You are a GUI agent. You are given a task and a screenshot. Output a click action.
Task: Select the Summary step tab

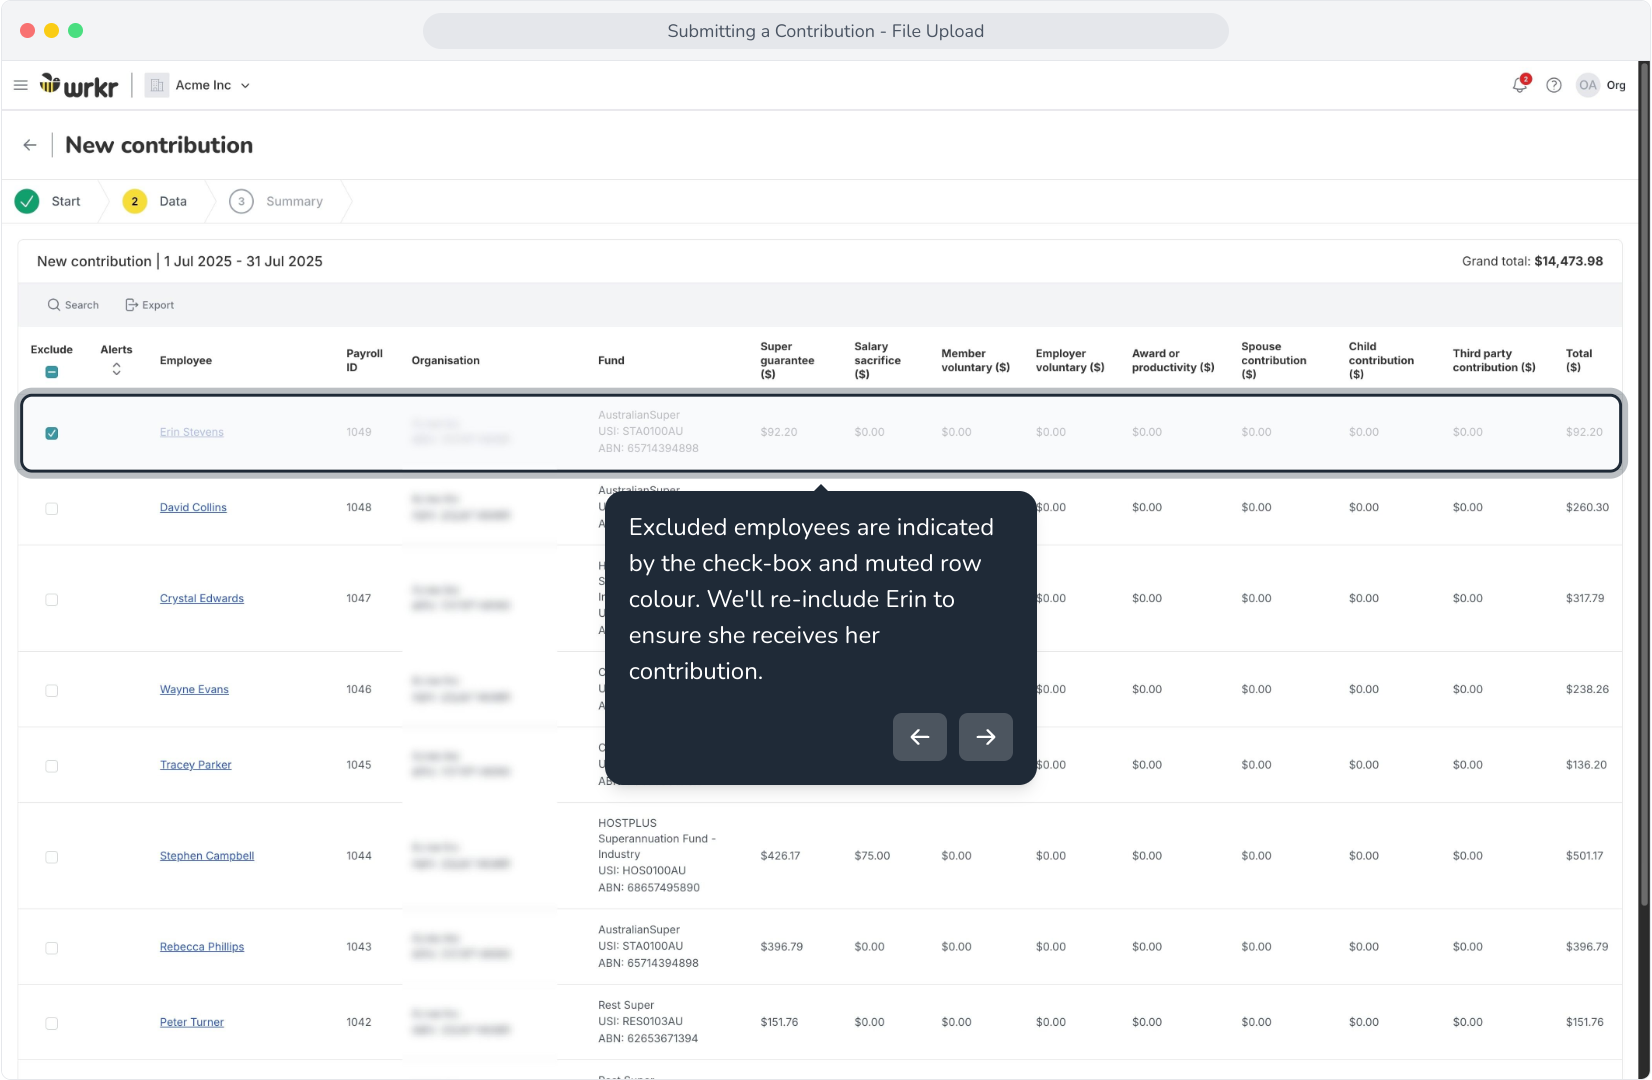[x=277, y=201]
